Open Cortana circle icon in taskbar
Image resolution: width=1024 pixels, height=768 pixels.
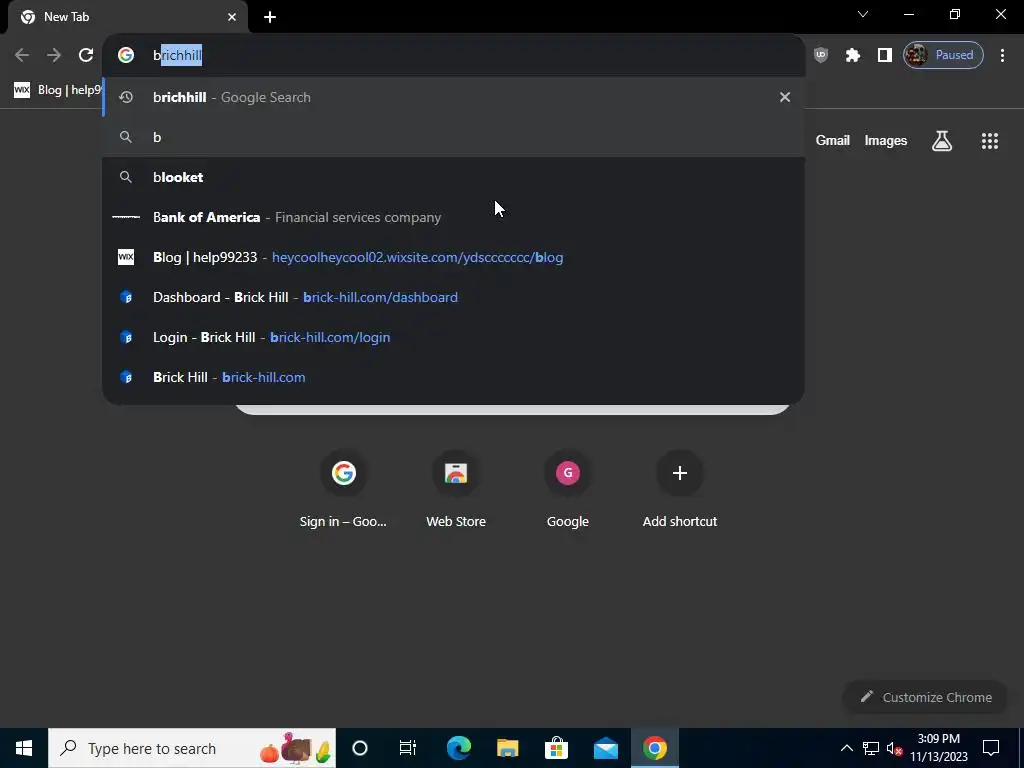pyautogui.click(x=360, y=748)
